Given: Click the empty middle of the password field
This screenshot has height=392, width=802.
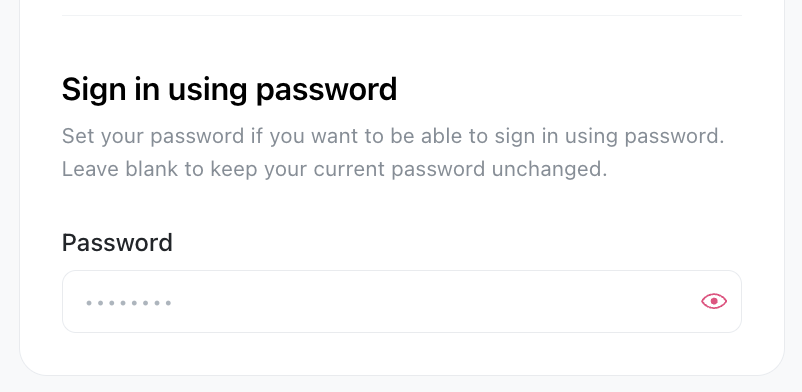Looking at the screenshot, I should [402, 301].
